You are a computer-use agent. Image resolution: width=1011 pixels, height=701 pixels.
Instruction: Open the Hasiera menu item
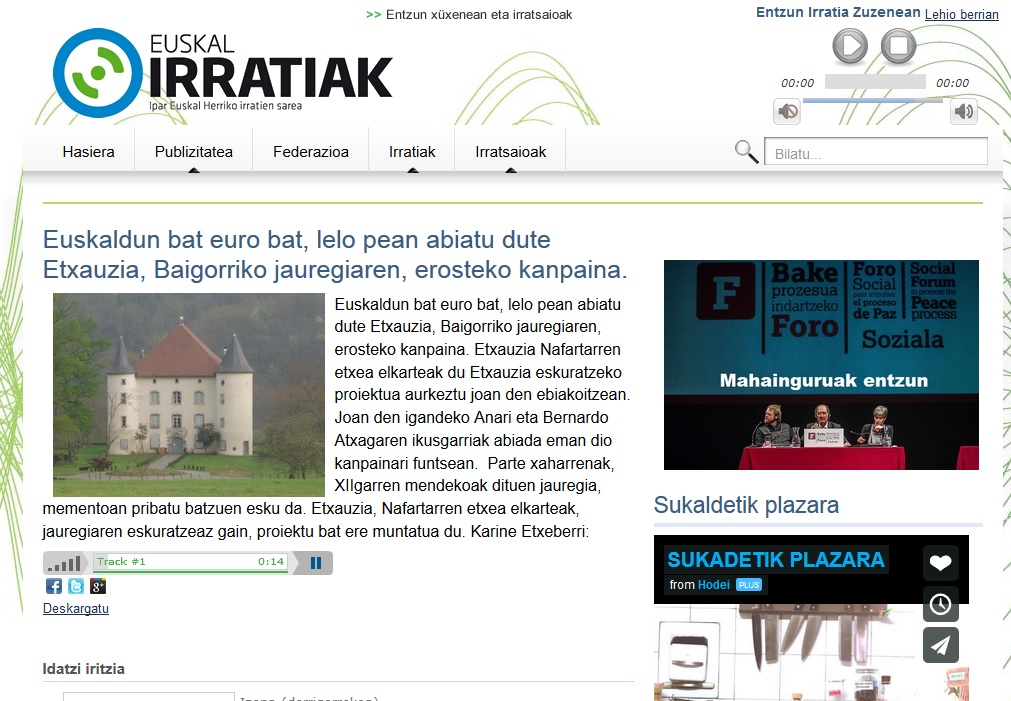[x=88, y=152]
